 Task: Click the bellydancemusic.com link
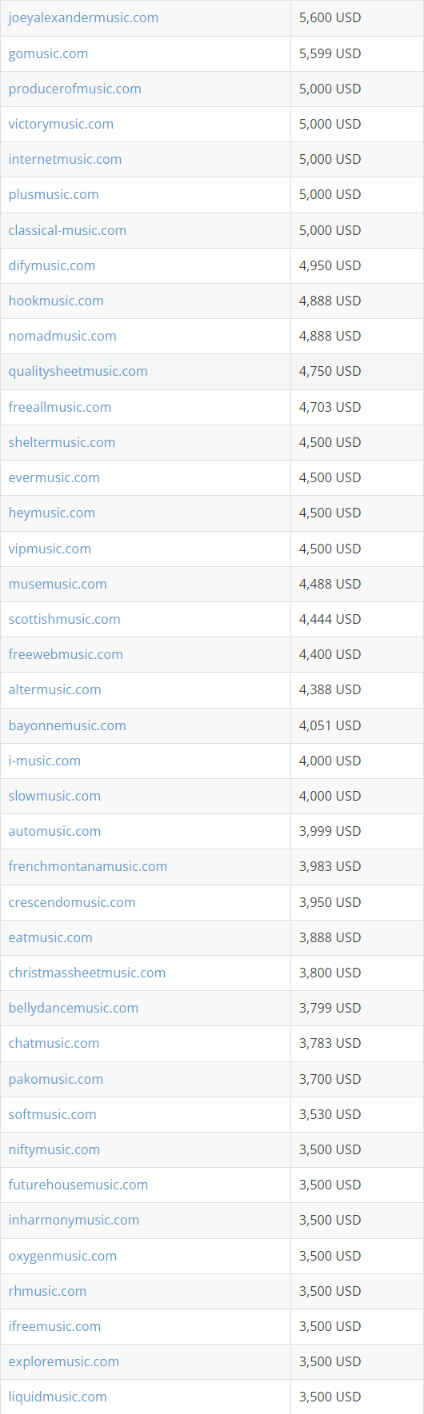click(x=73, y=1008)
